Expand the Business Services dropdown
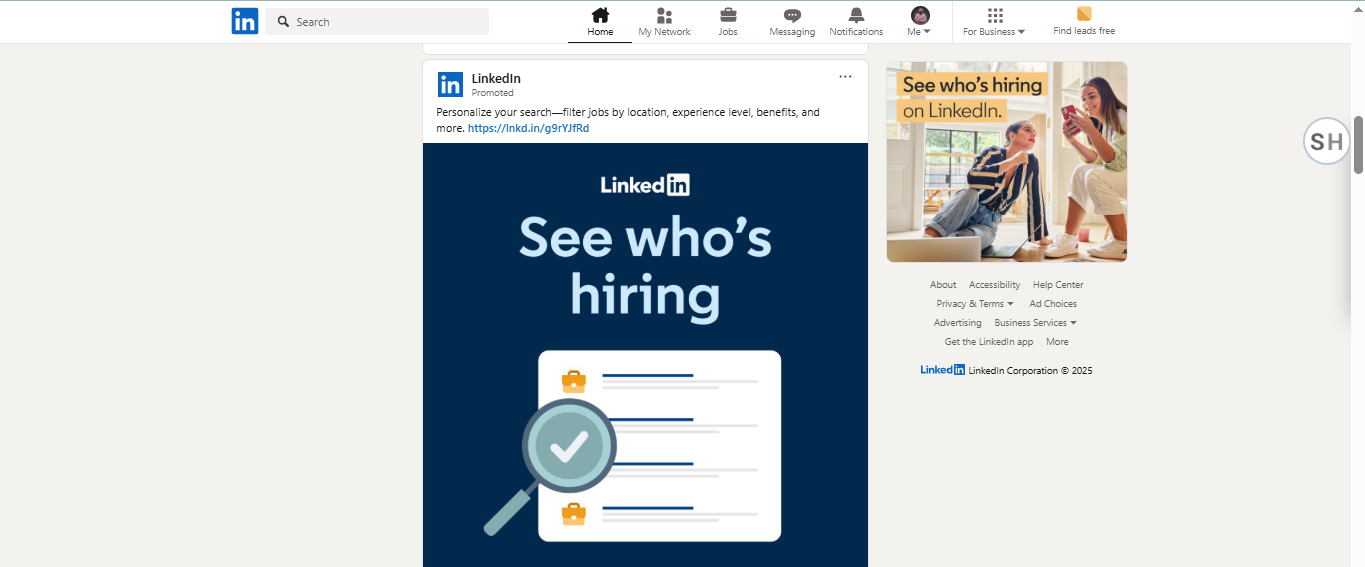 tap(1035, 323)
